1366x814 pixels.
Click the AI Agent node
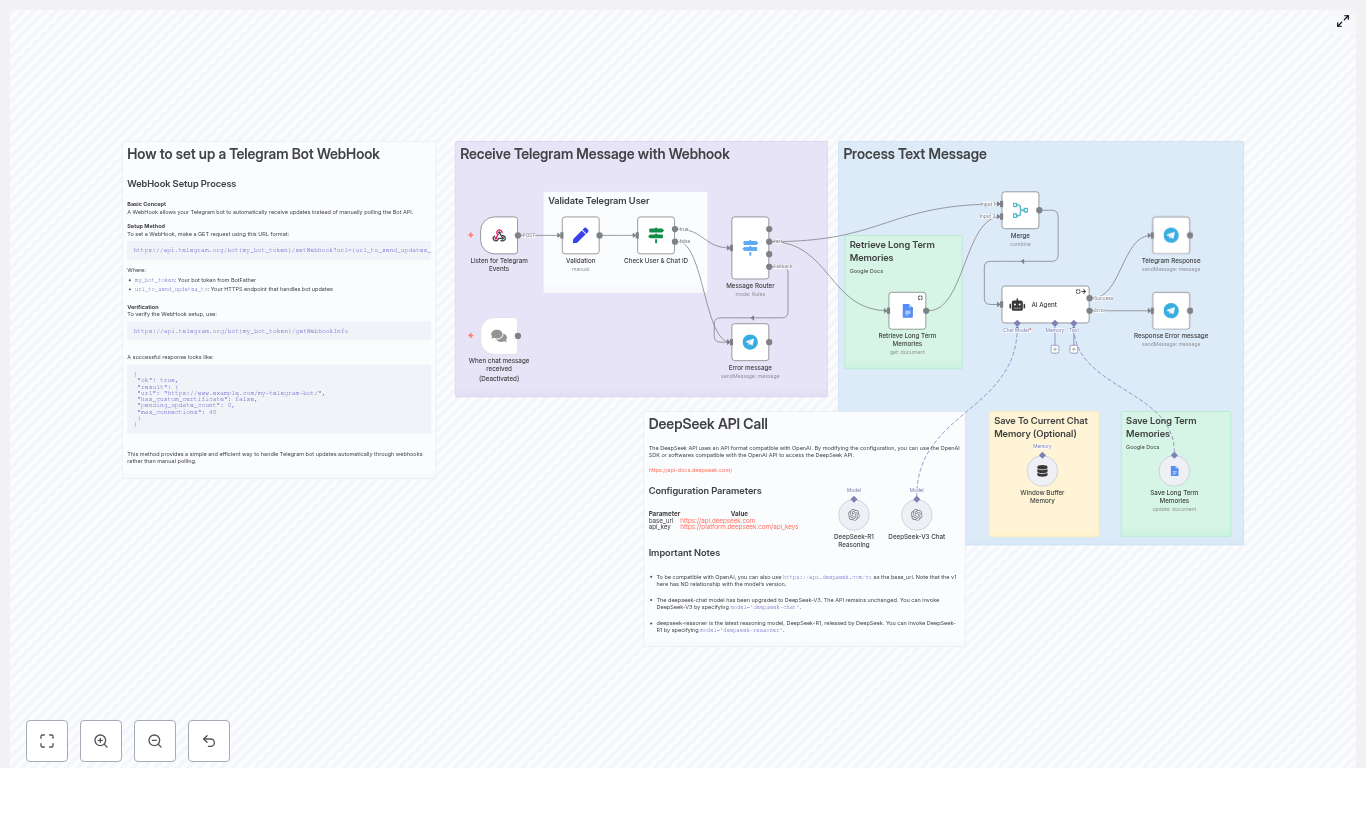[x=1044, y=305]
